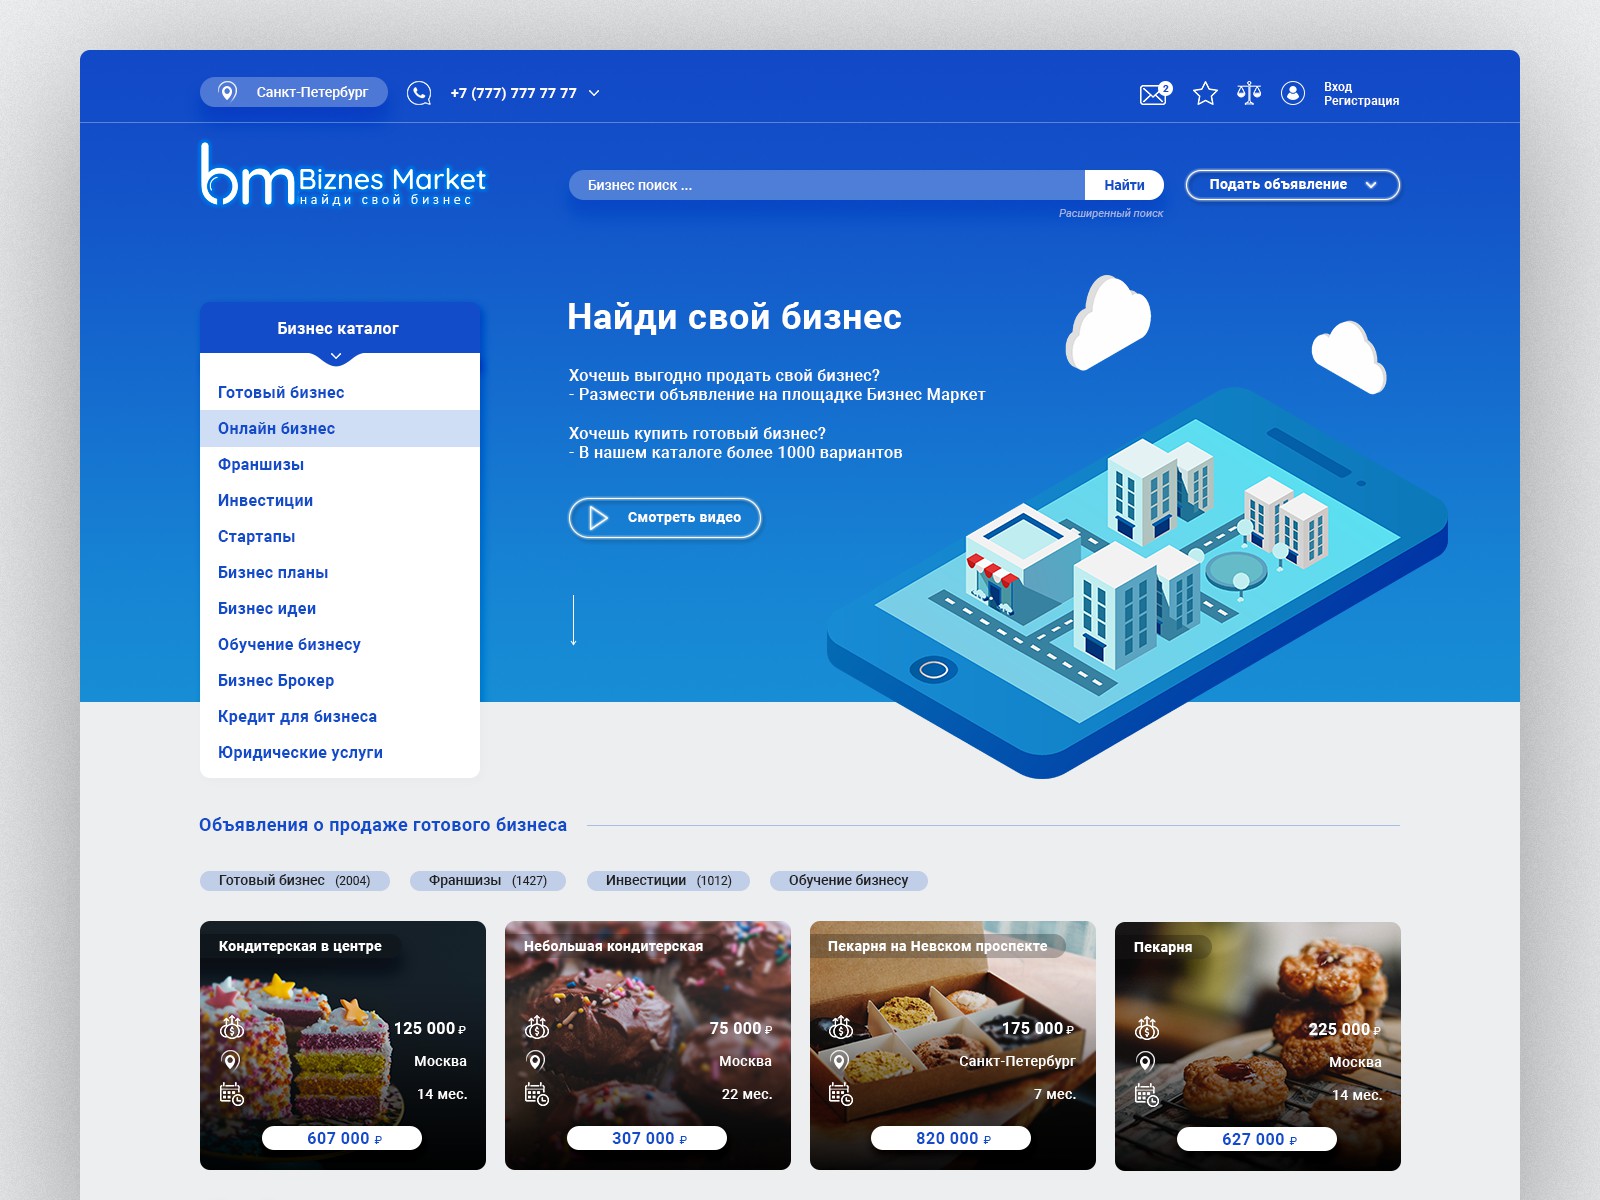Open Кредит для бизнеса catalog item
1600x1200 pixels.
(340, 717)
